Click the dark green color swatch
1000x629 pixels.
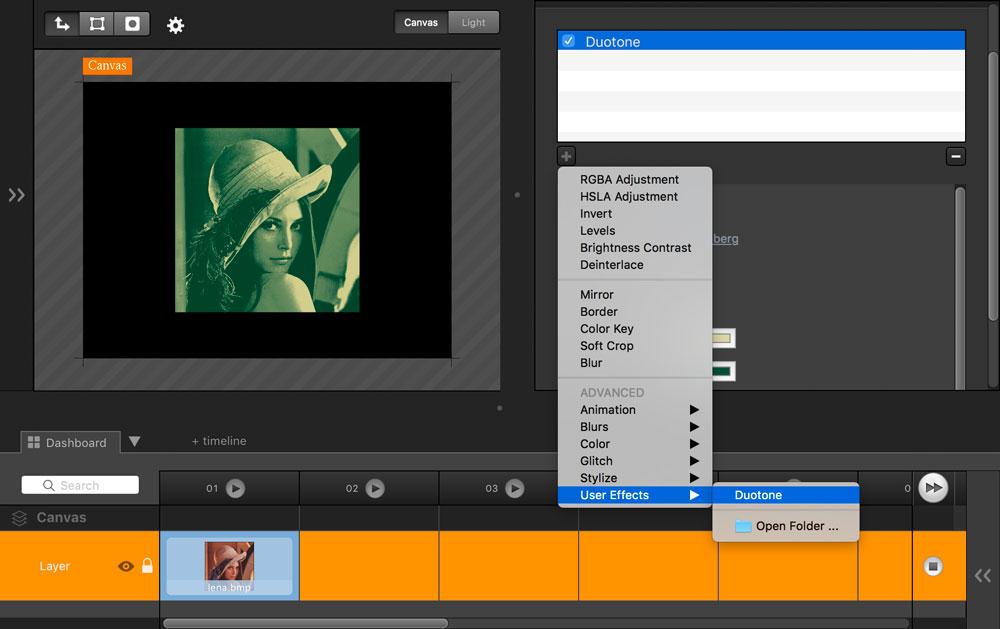[x=722, y=372]
